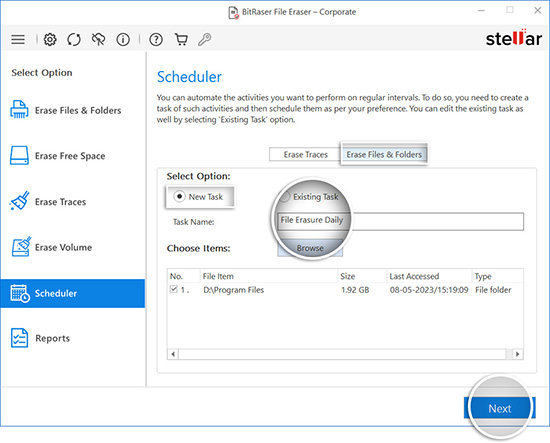This screenshot has width=550, height=443.
Task: Click the shopping cart buy icon
Action: [x=181, y=39]
